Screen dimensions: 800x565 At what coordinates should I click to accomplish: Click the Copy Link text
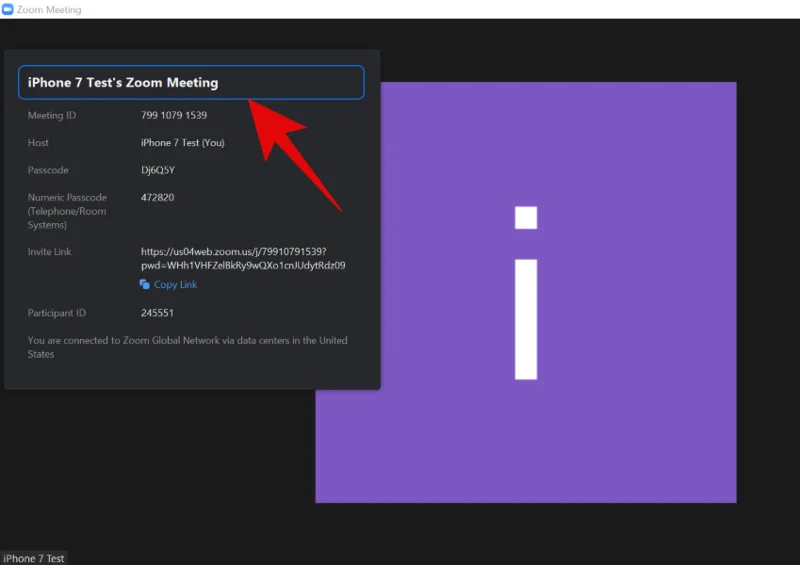(x=175, y=285)
